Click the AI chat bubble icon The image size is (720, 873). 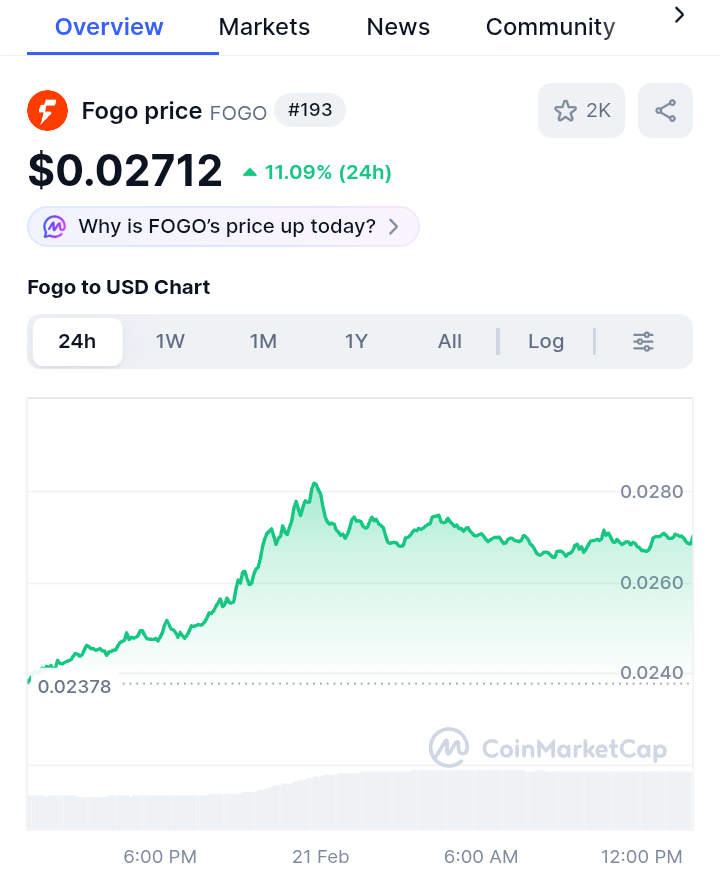55,227
